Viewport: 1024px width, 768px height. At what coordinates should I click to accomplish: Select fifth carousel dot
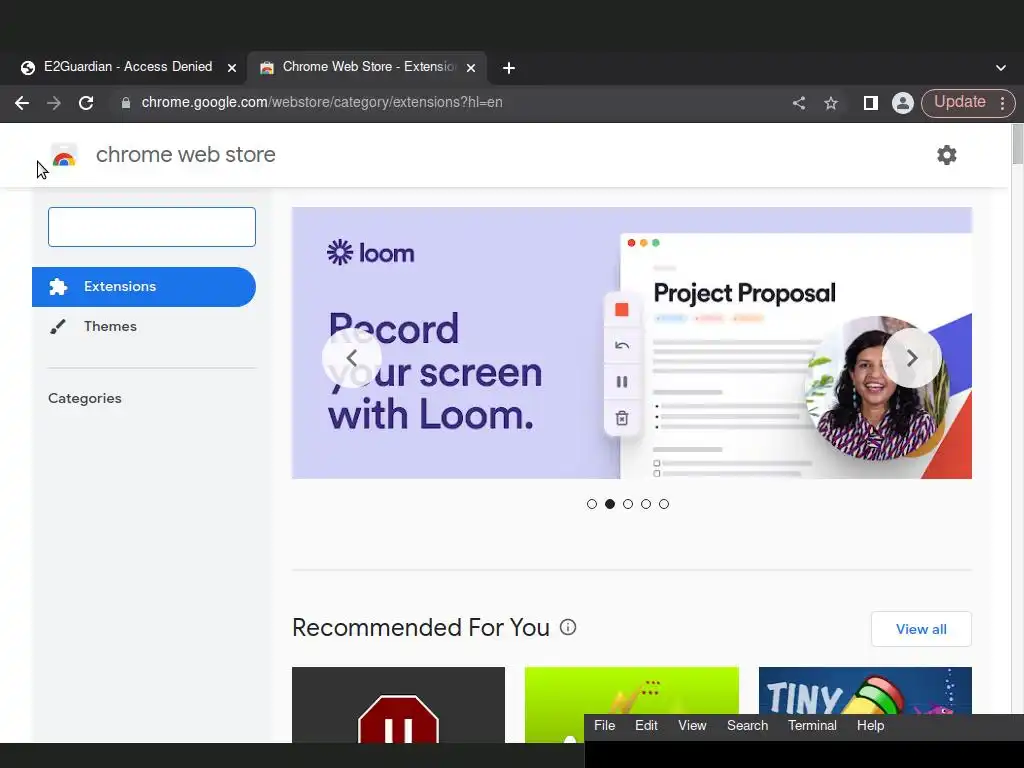click(664, 504)
